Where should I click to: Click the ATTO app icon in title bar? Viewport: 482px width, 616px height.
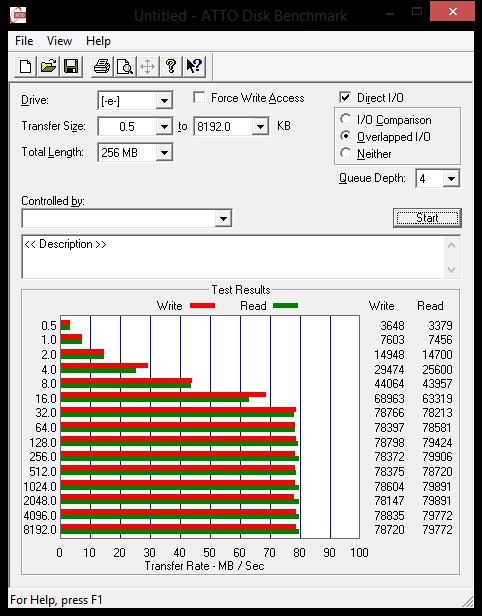click(18, 15)
